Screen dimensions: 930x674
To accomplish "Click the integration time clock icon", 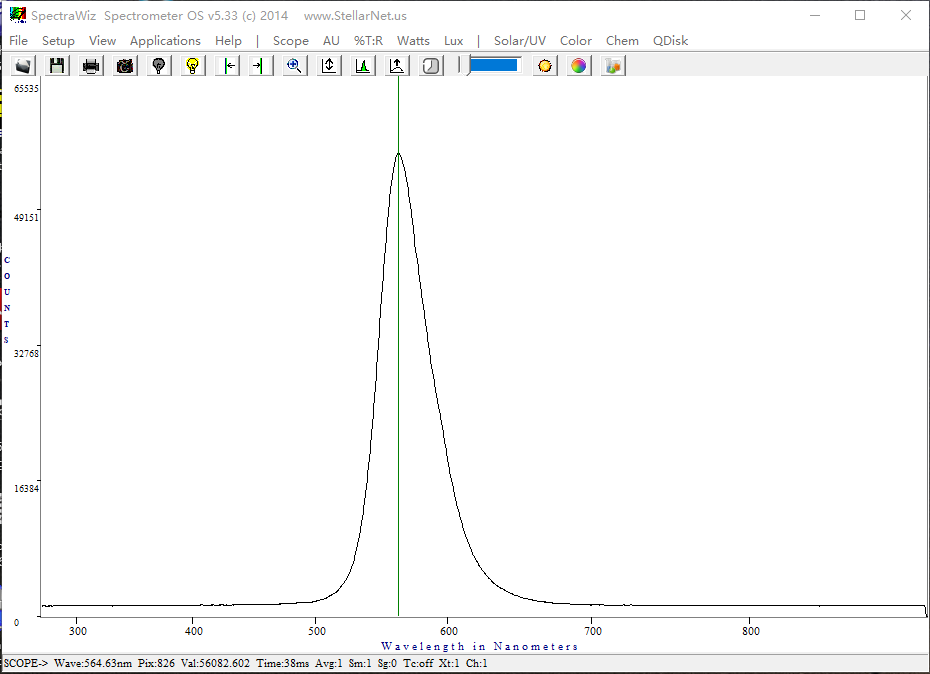I will click(432, 66).
